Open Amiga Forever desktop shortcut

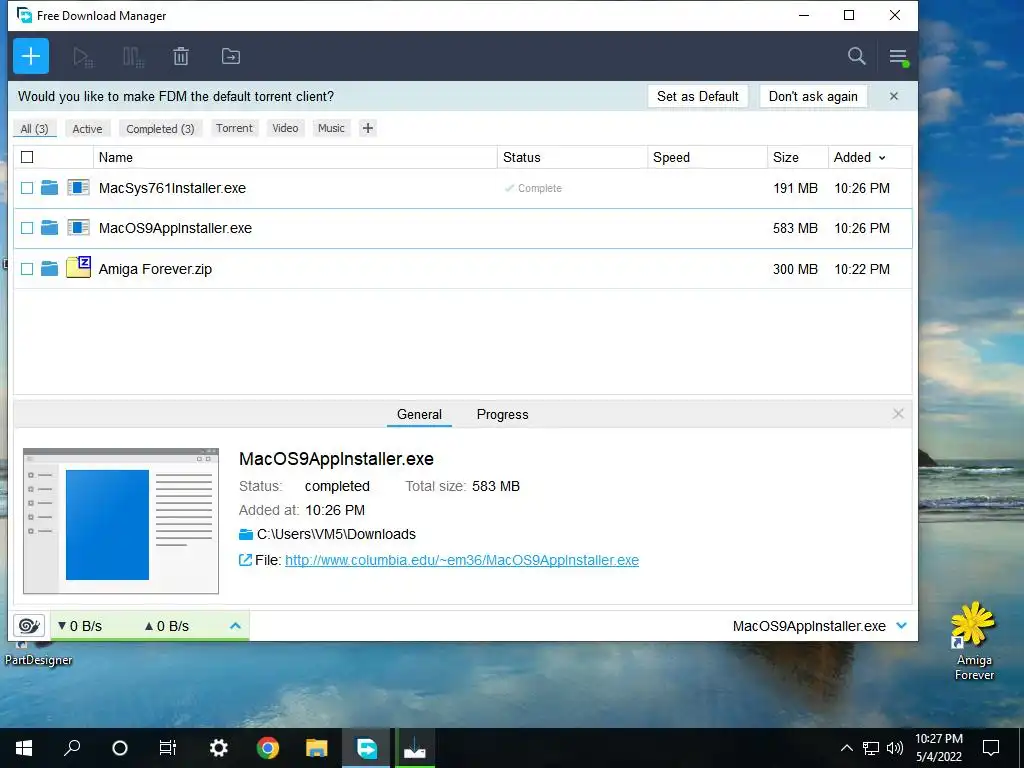click(974, 641)
